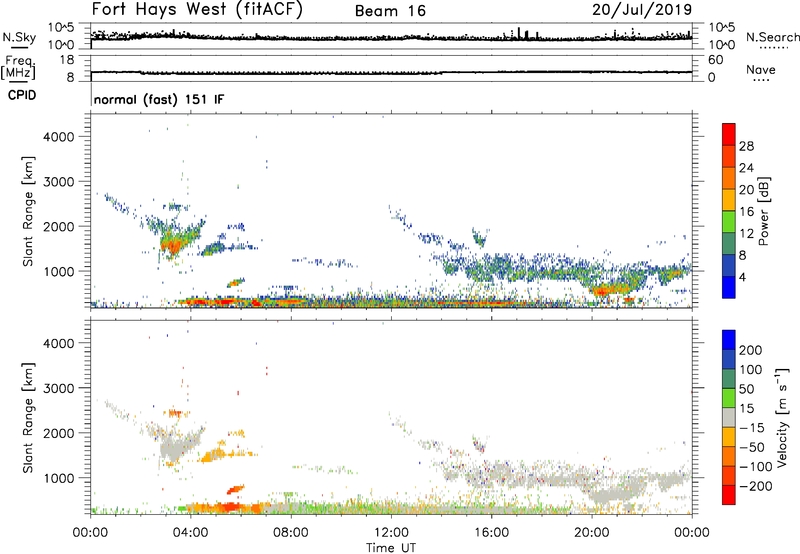The width and height of the screenshot is (800, 554).
Task: Click the noise trace in N.Sky panel
Action: [391, 37]
